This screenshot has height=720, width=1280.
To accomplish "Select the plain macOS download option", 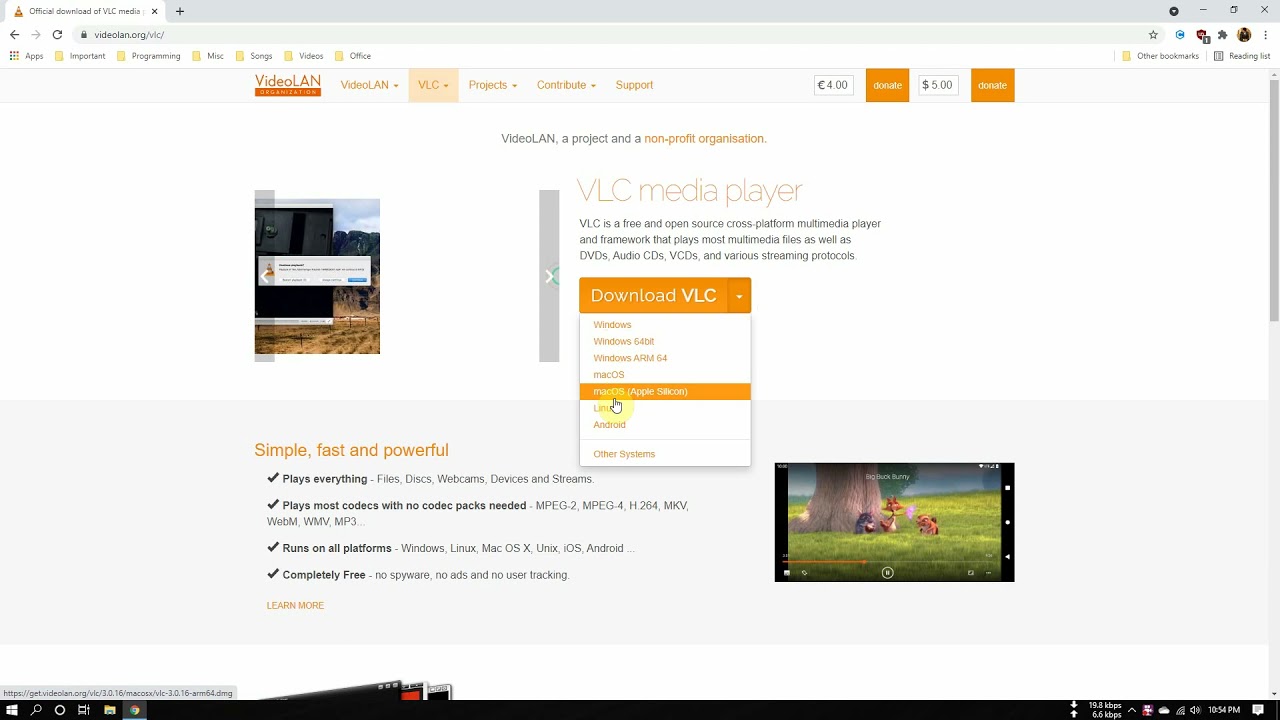I will pos(609,375).
